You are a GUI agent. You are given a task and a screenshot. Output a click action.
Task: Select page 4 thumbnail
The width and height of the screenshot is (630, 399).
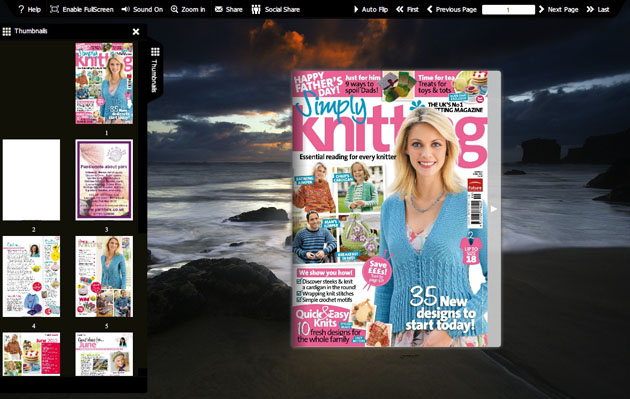click(31, 276)
